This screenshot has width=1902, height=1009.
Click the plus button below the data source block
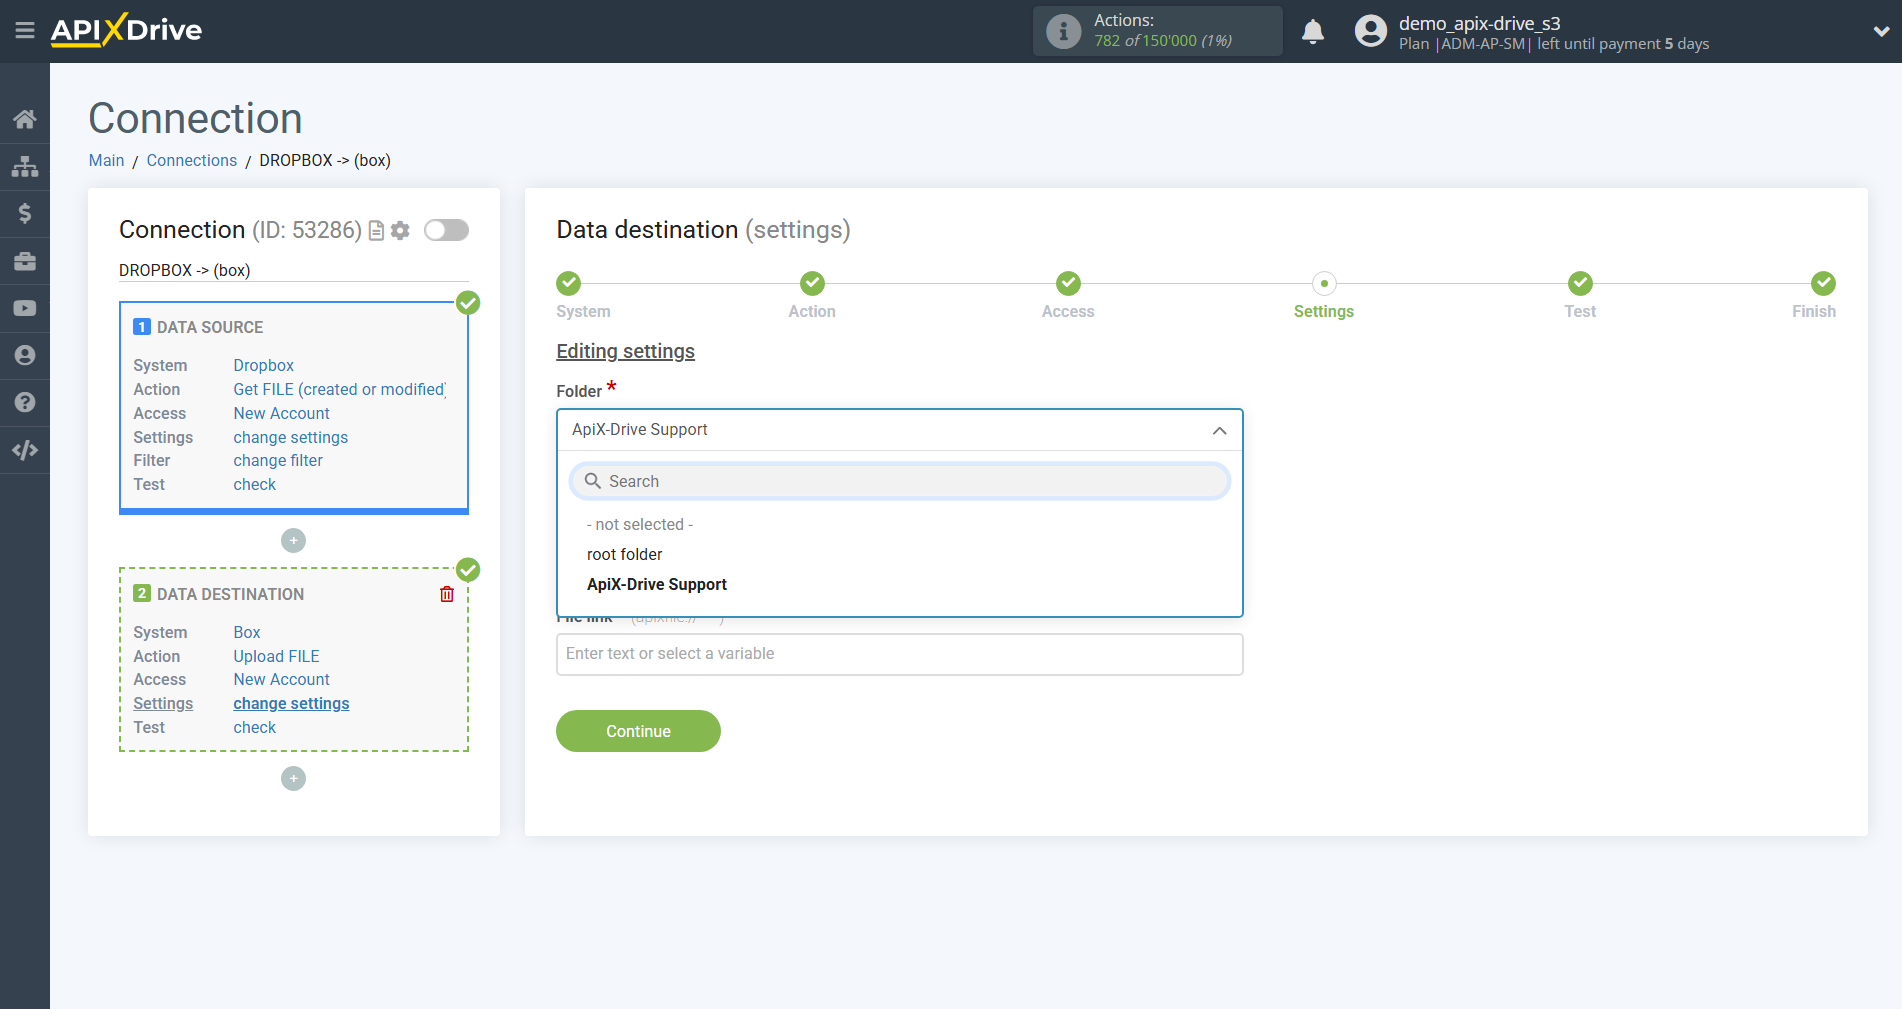[293, 541]
